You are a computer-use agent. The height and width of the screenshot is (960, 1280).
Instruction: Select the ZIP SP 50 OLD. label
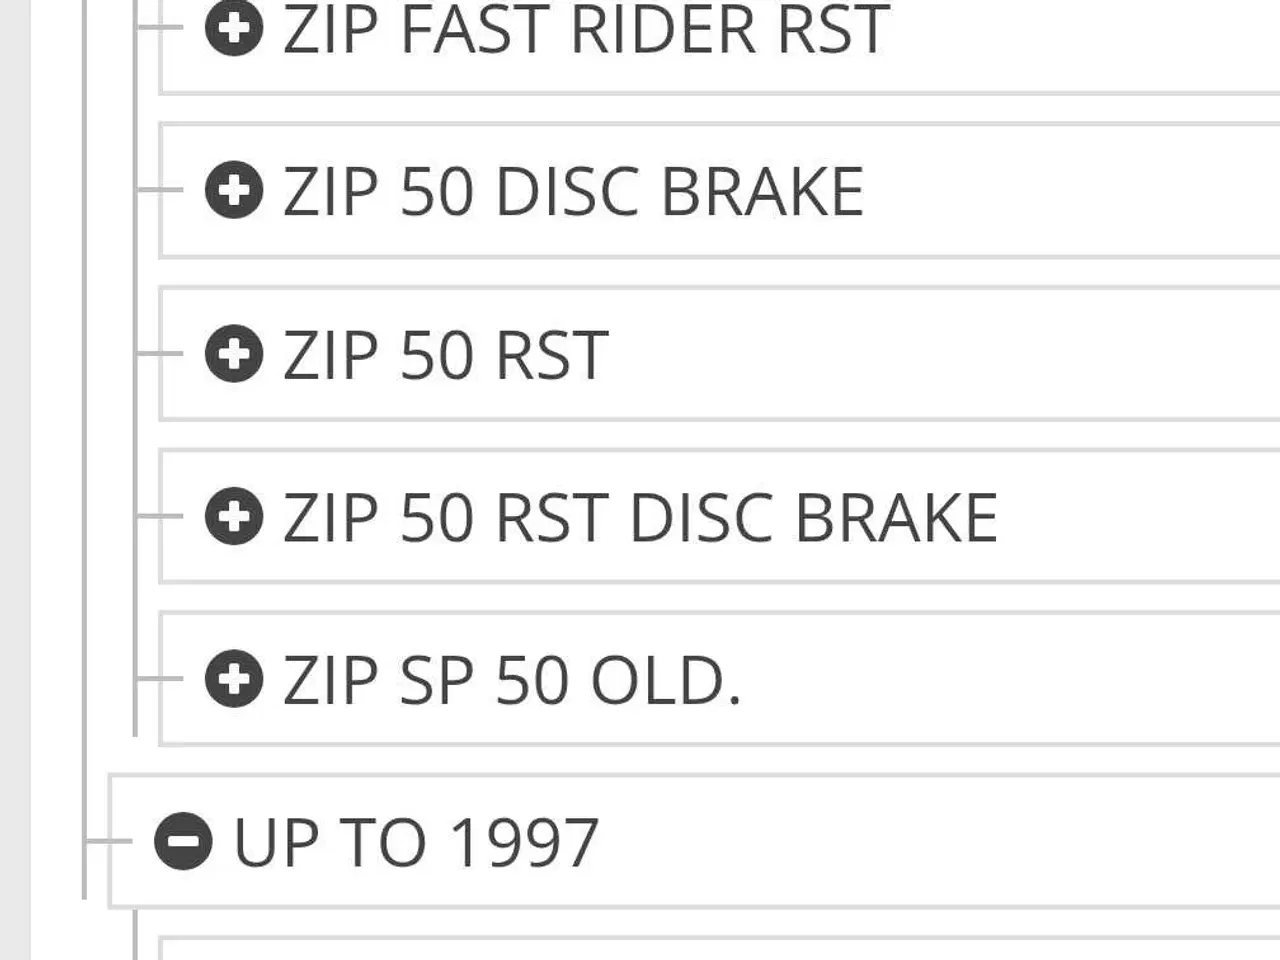click(x=512, y=680)
